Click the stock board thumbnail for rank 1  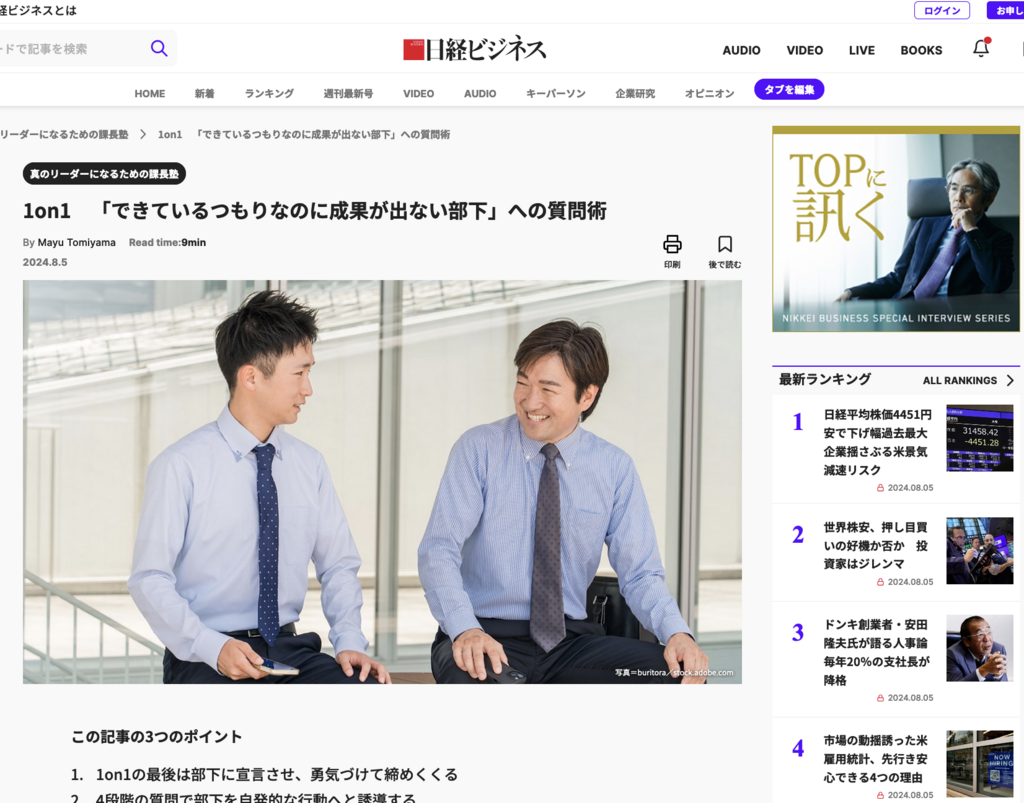980,438
